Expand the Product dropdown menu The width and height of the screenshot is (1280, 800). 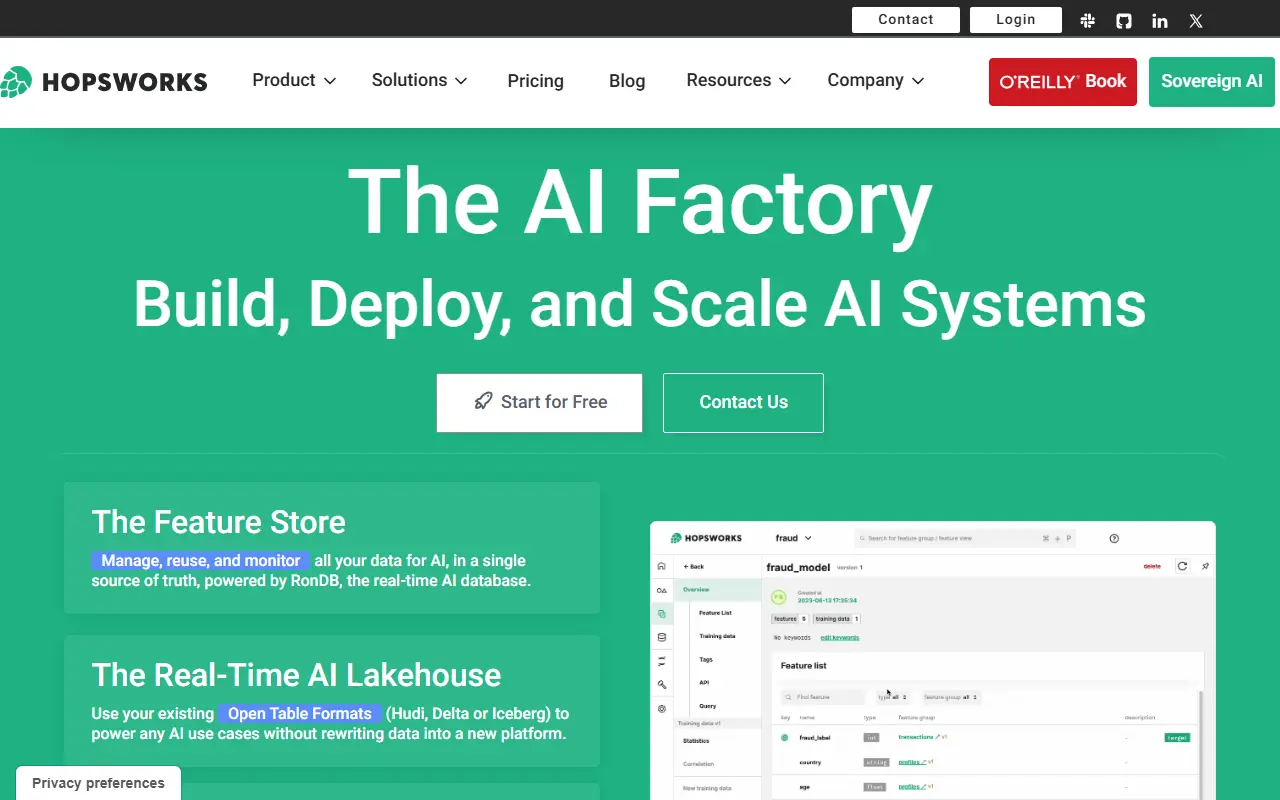293,81
